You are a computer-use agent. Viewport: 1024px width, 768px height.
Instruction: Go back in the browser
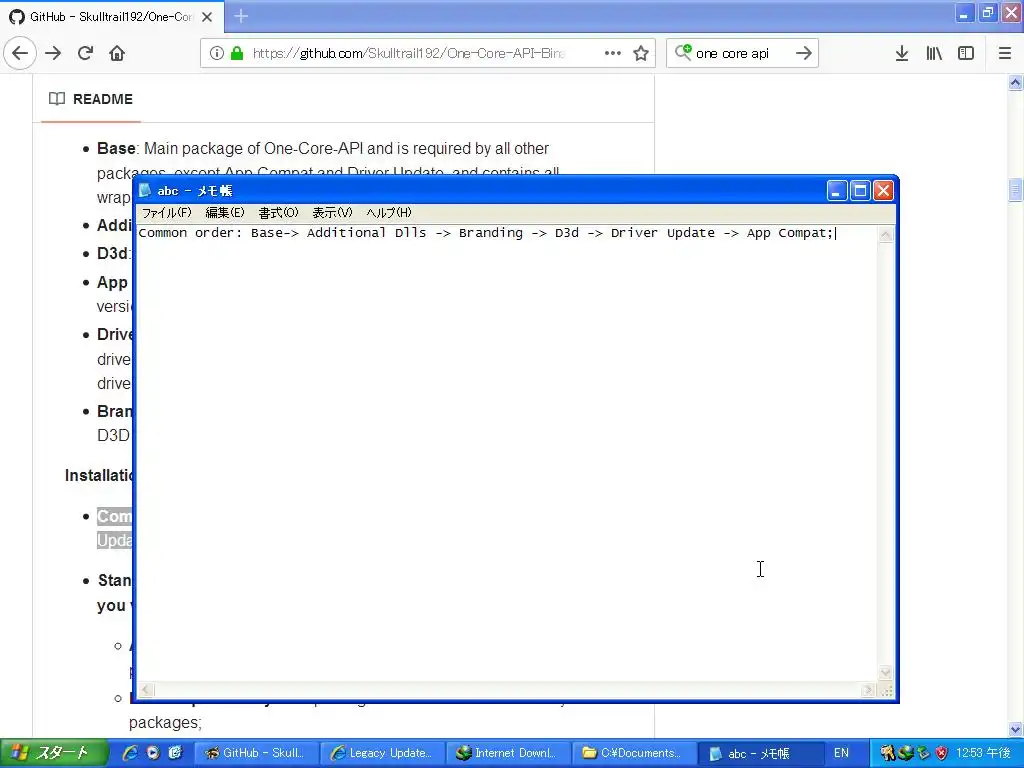(x=20, y=53)
